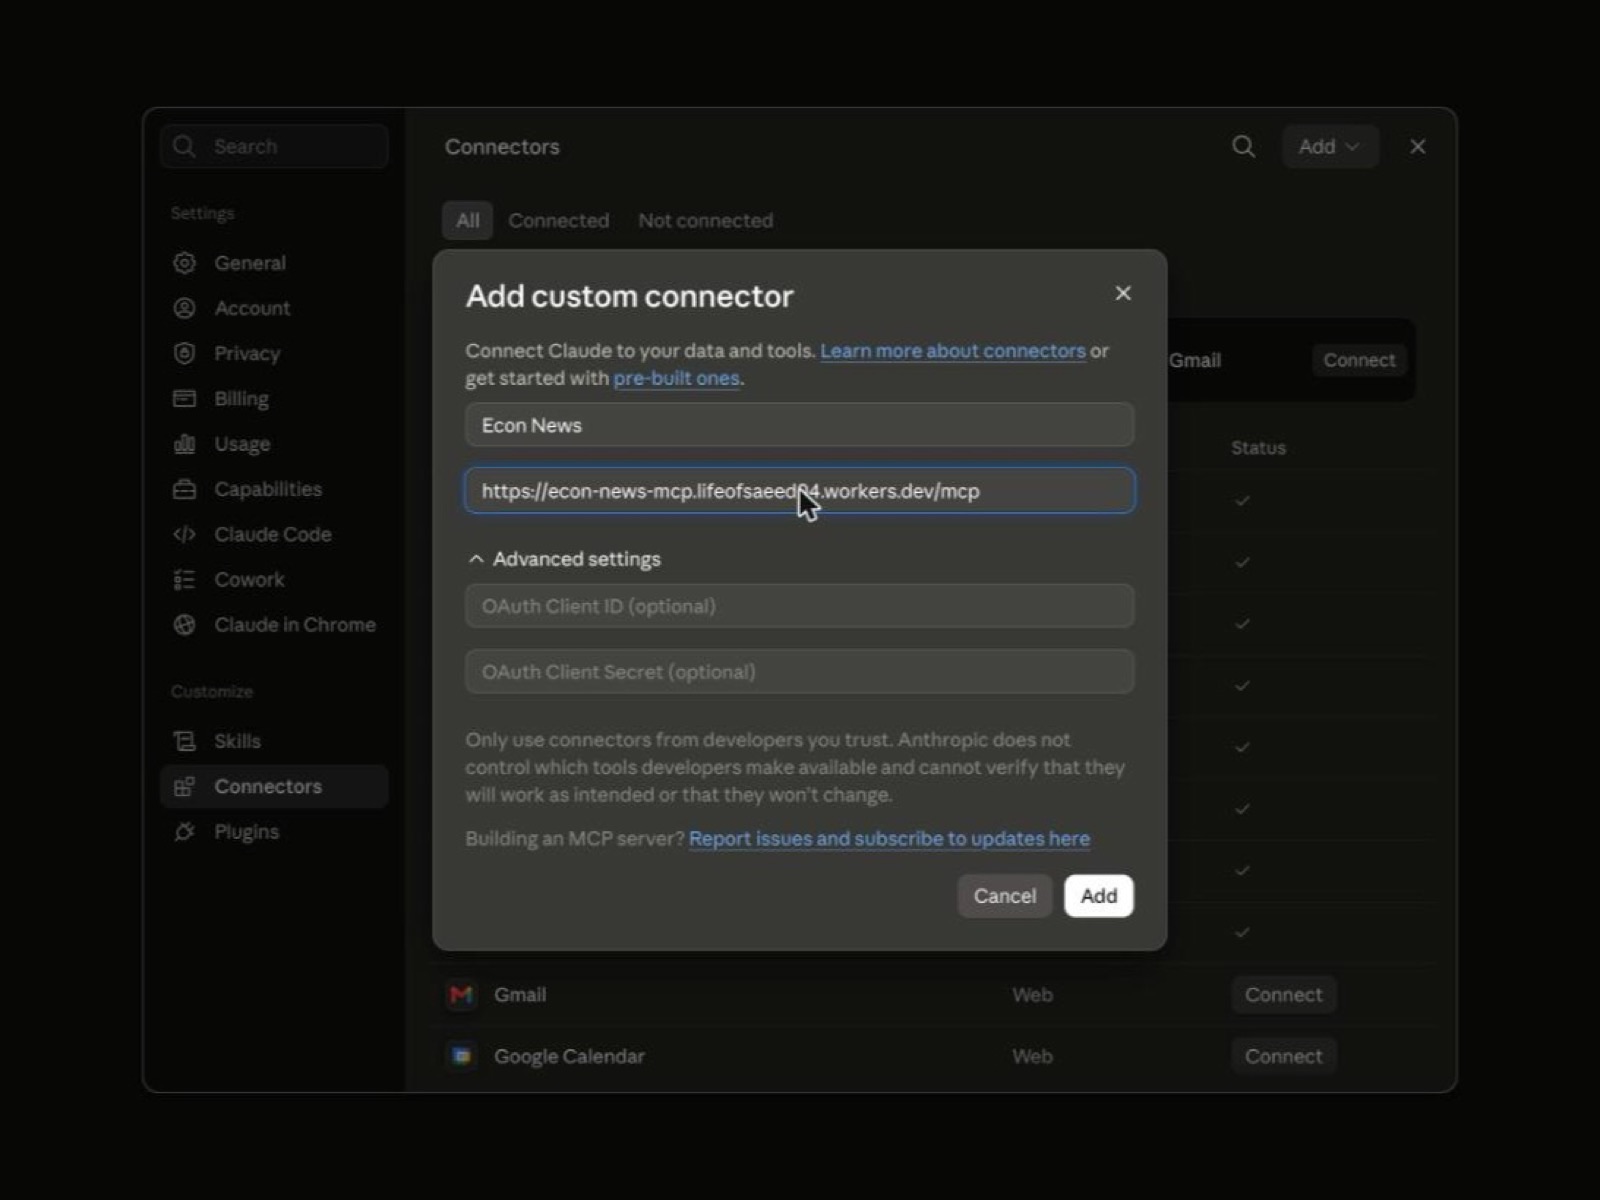Click the General settings gear icon
The image size is (1600, 1200).
click(x=184, y=263)
